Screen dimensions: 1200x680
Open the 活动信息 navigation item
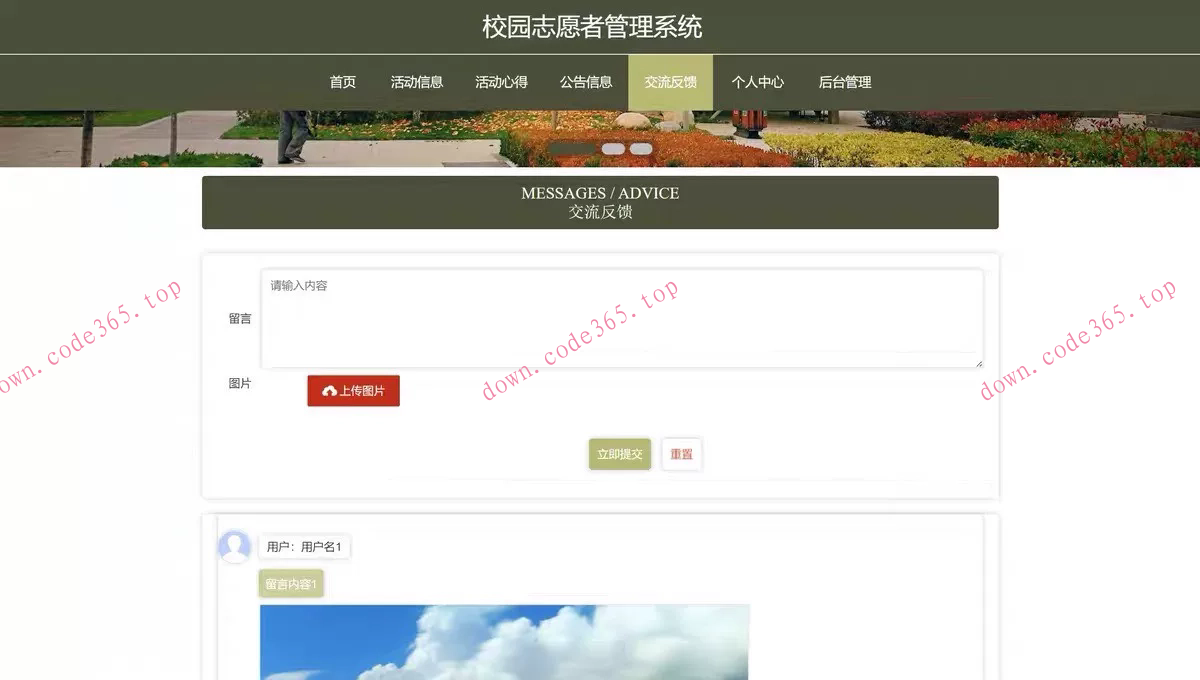tap(416, 83)
